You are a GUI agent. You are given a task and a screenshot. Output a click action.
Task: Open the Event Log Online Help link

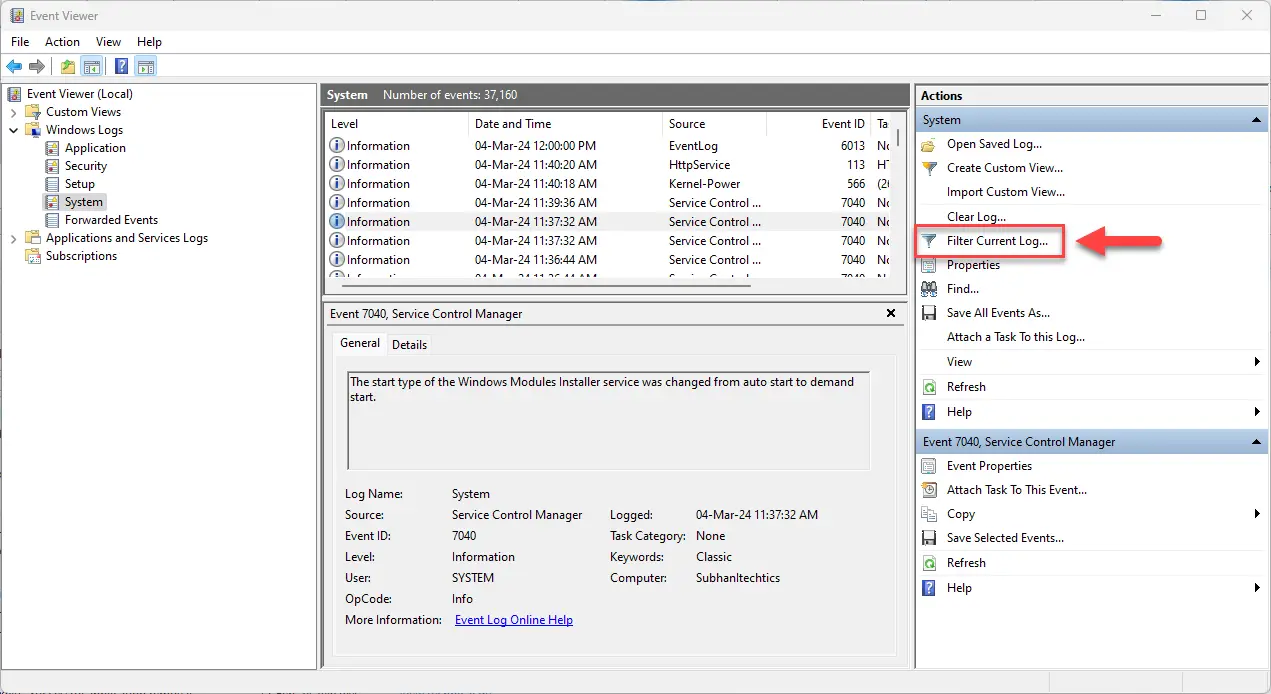click(x=513, y=620)
